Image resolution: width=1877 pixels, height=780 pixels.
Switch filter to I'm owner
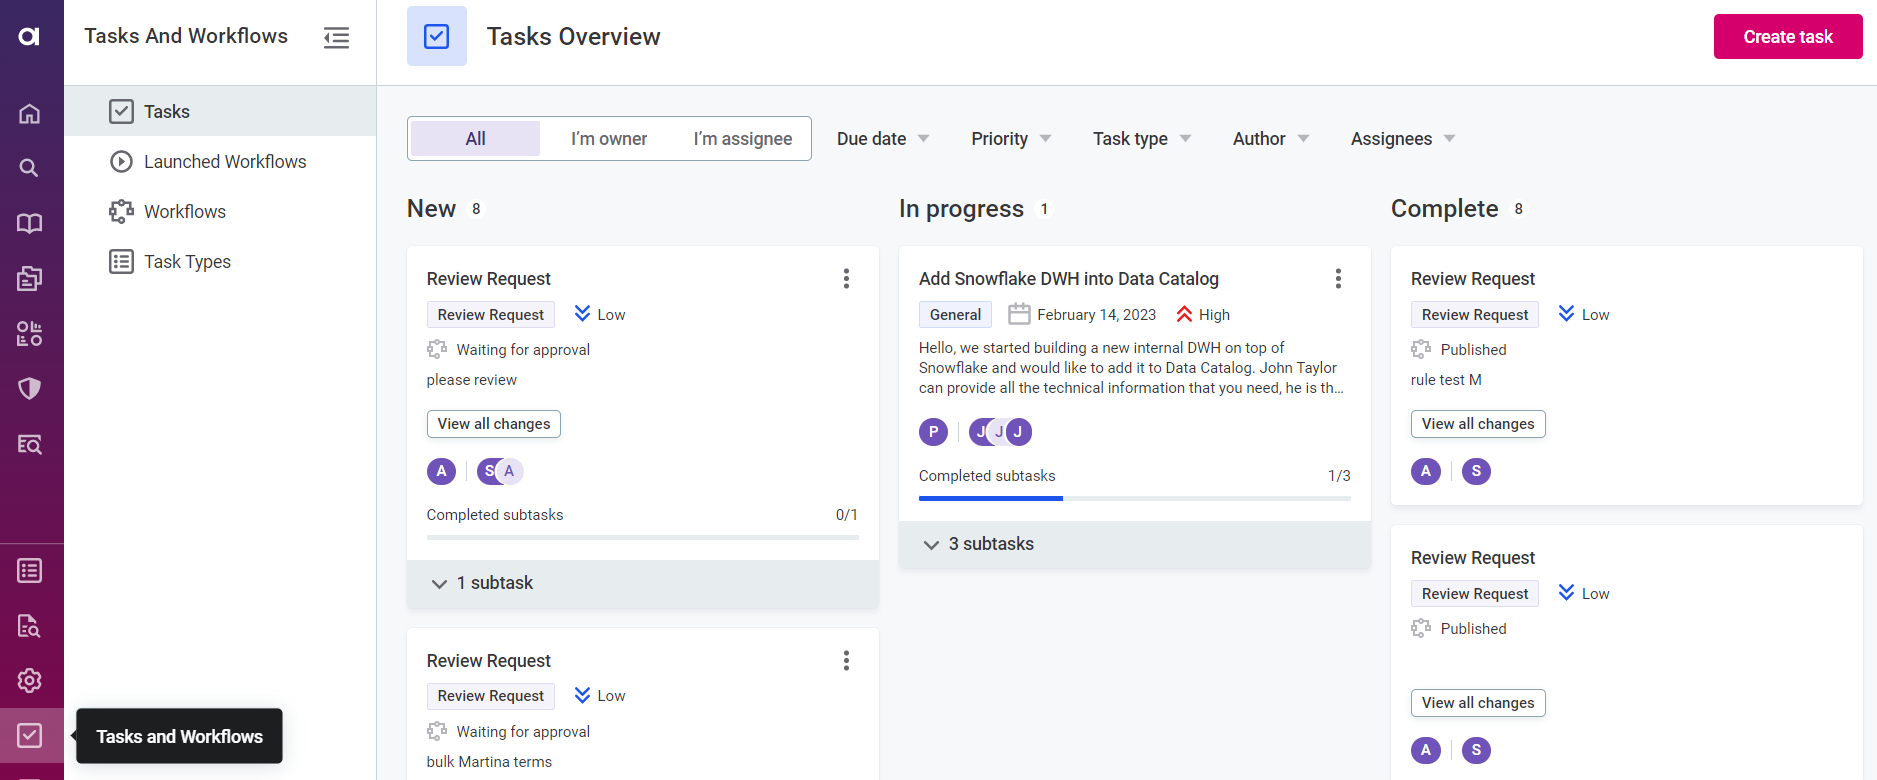[608, 139]
